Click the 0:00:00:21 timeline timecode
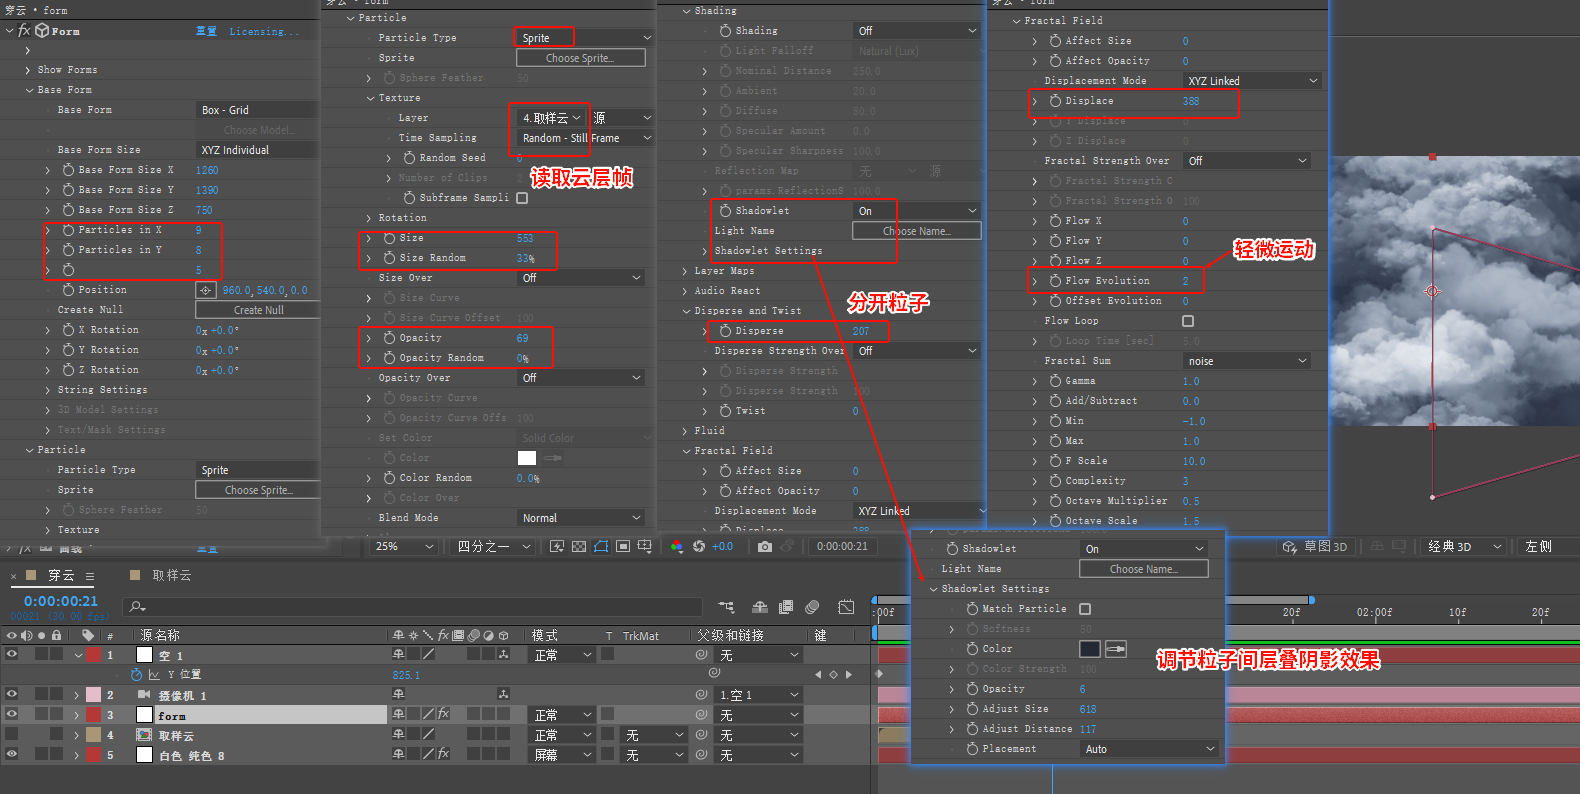Screen dimensions: 1580x794 tap(61, 601)
